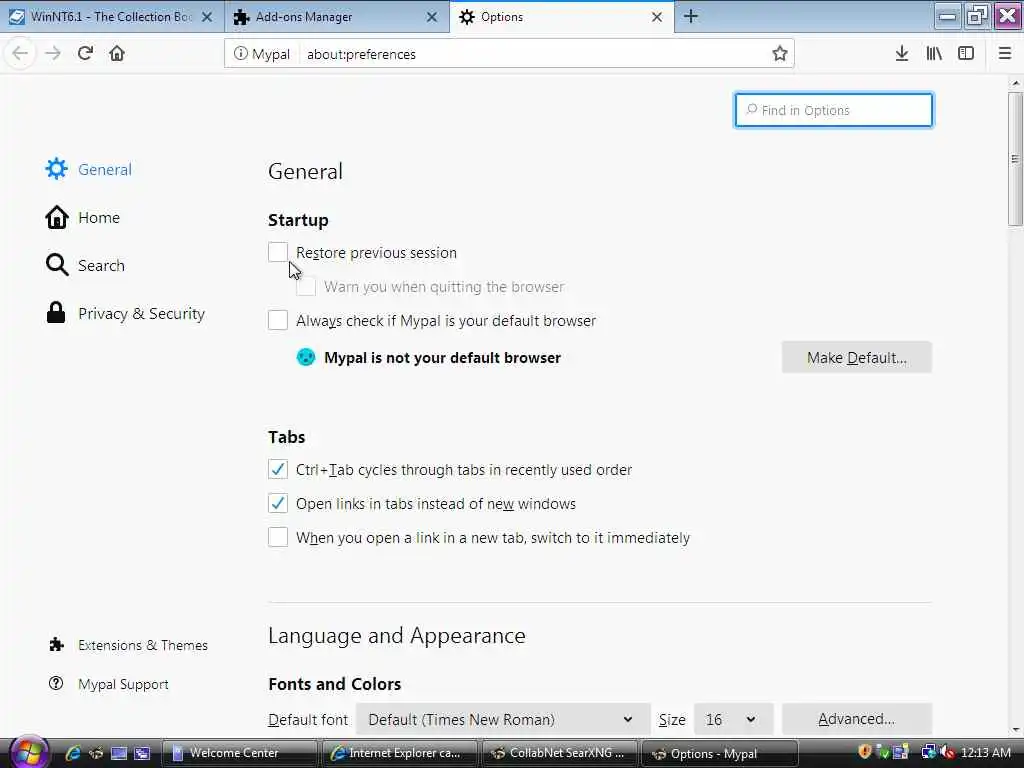
Task: Close the WinNT6.1 Collection Book tab
Action: (206, 17)
